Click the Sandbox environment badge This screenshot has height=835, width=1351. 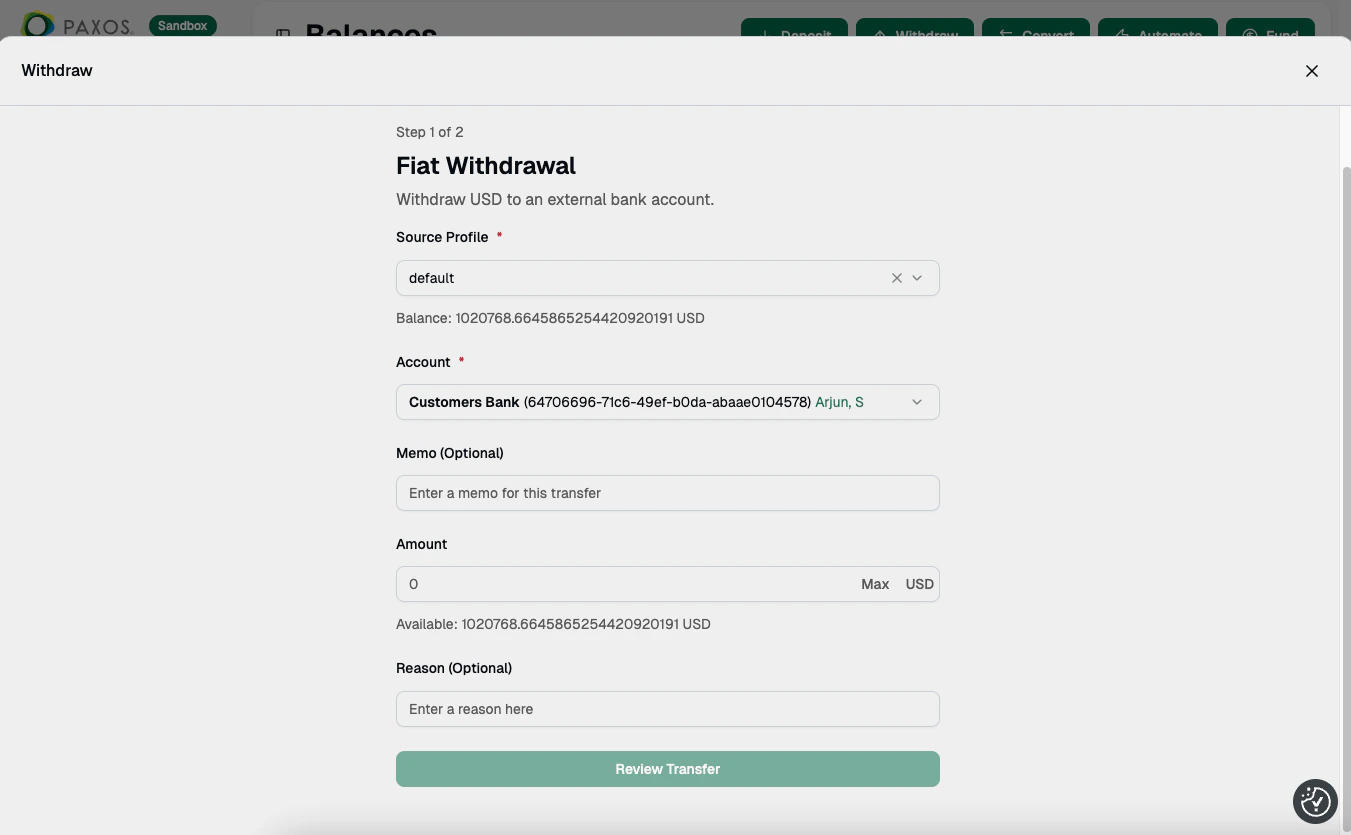coord(182,25)
